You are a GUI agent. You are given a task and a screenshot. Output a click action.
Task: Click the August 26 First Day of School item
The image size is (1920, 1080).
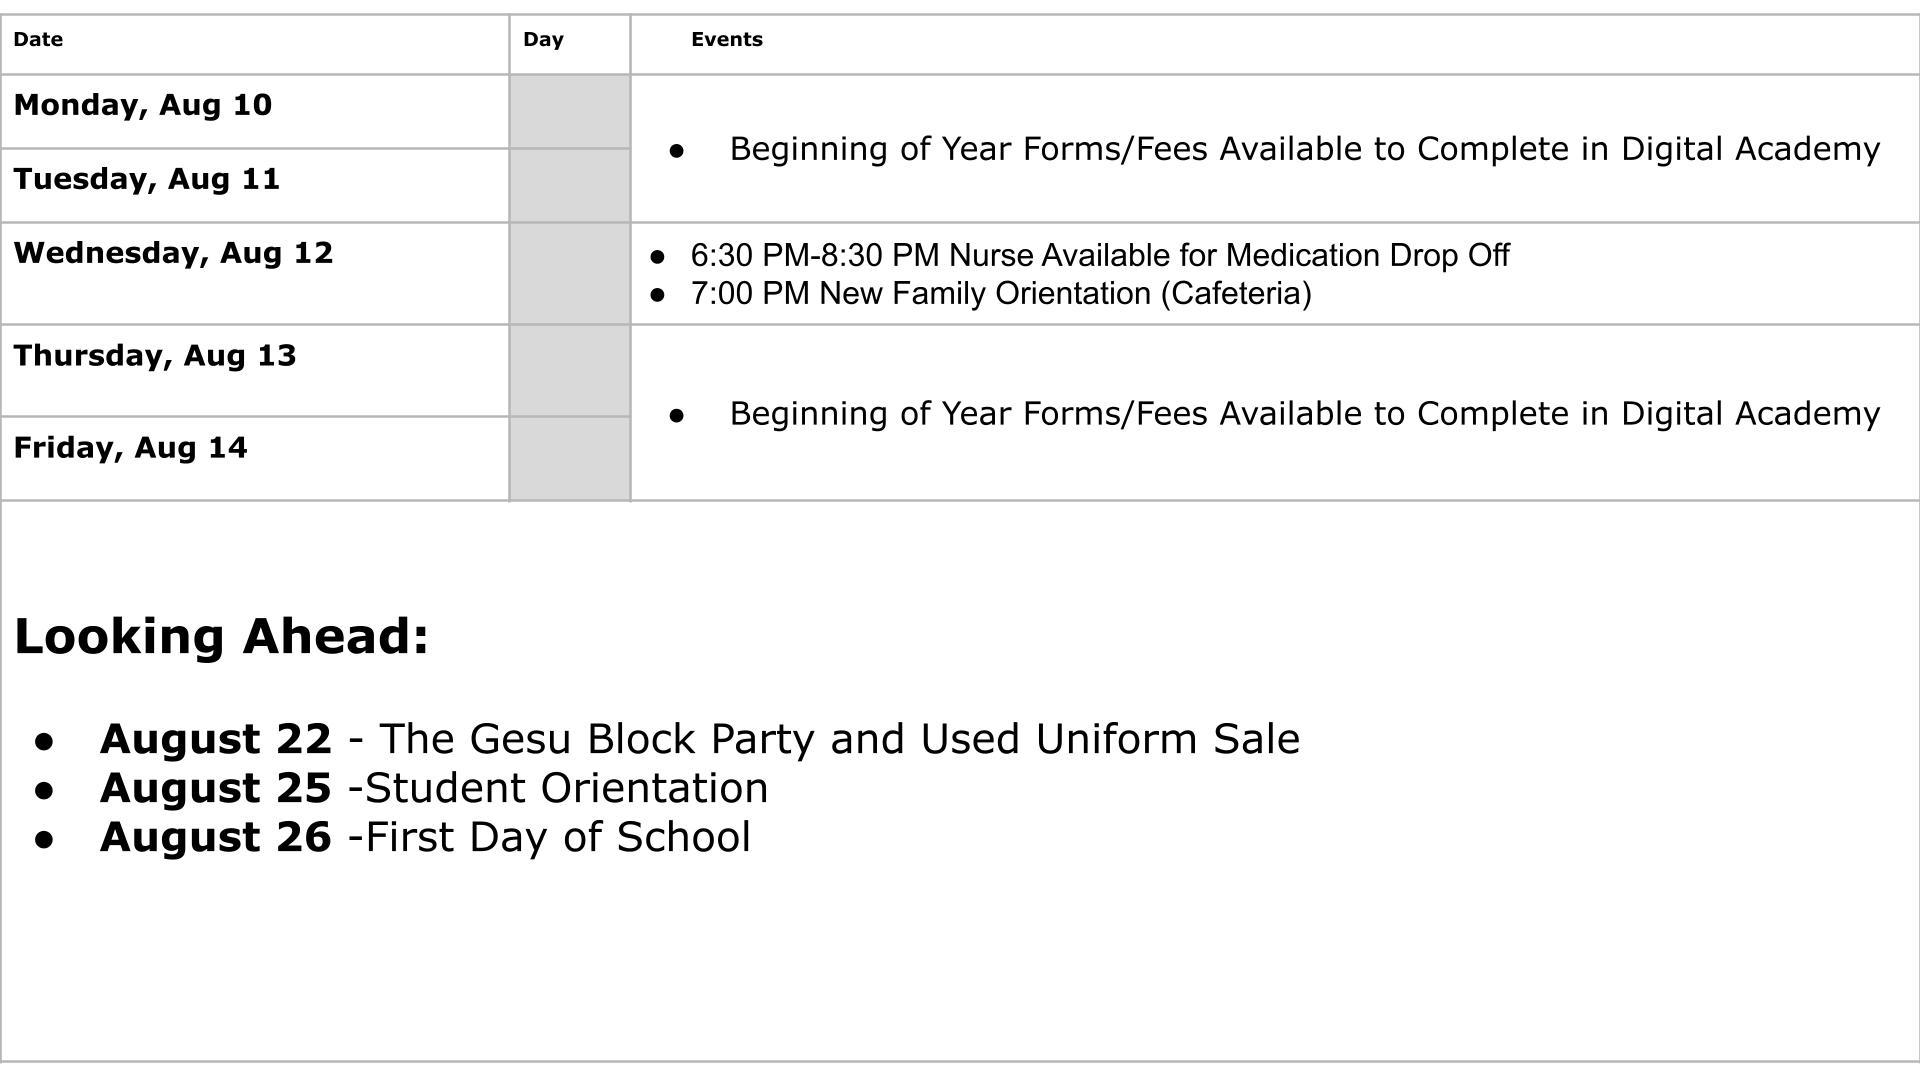[x=425, y=837]
